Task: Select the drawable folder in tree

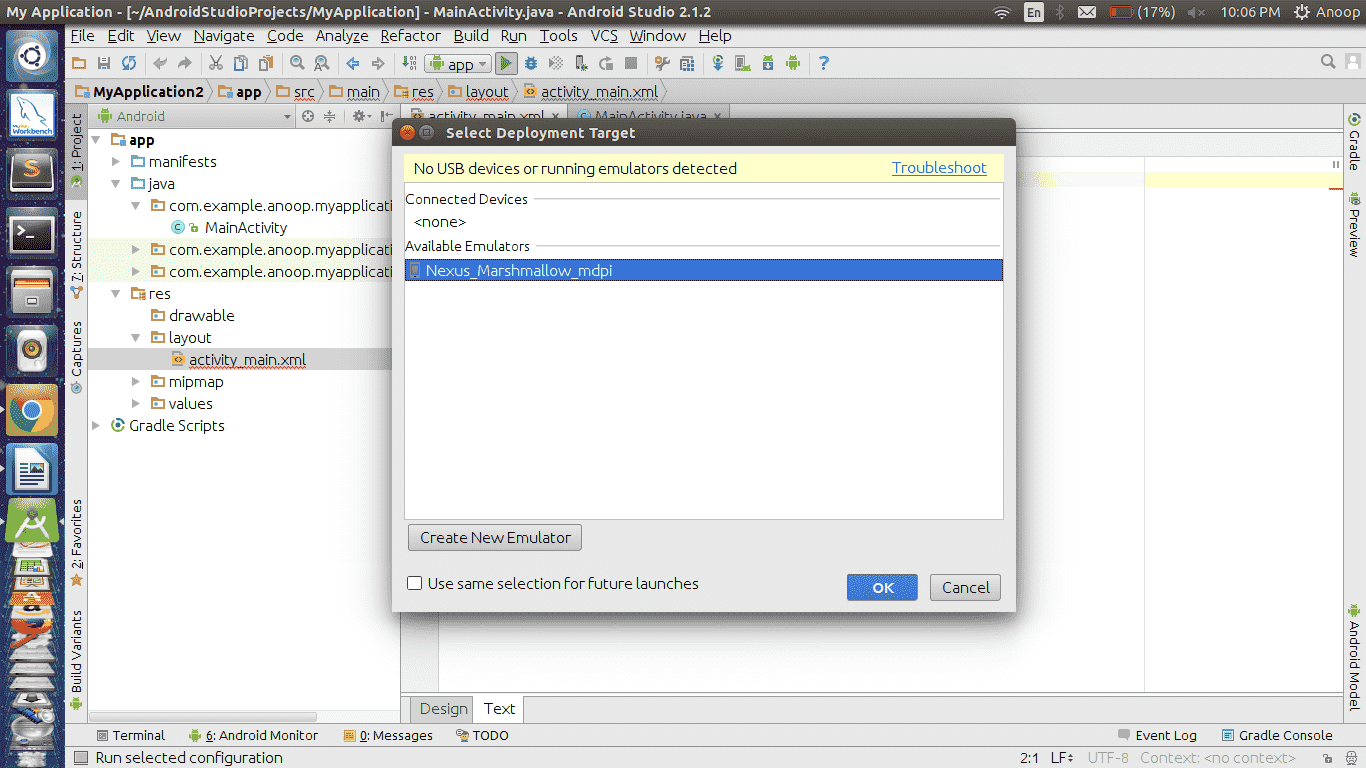Action: pyautogui.click(x=201, y=316)
